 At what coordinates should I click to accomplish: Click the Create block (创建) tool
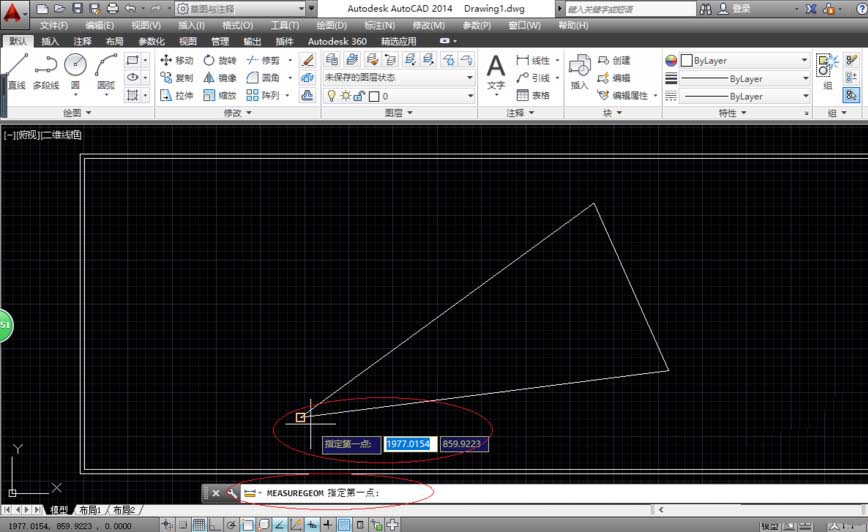coord(614,60)
